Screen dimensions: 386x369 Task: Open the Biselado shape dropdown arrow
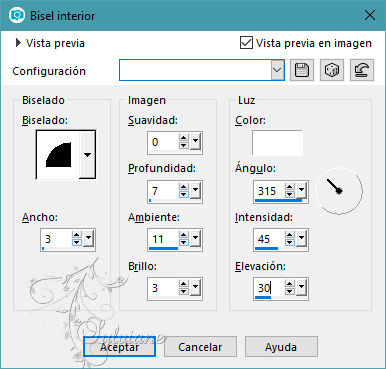point(87,155)
